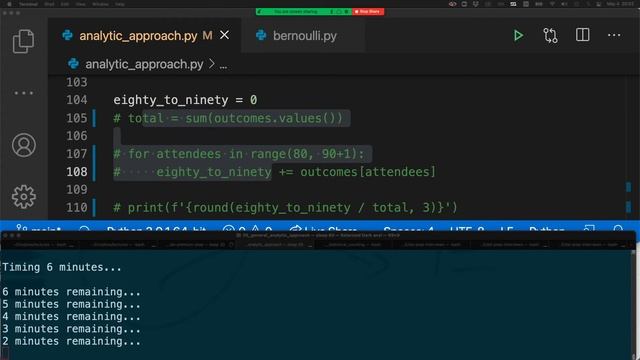Switch to the bernoulli.py tab
The image size is (640, 360).
click(304, 36)
